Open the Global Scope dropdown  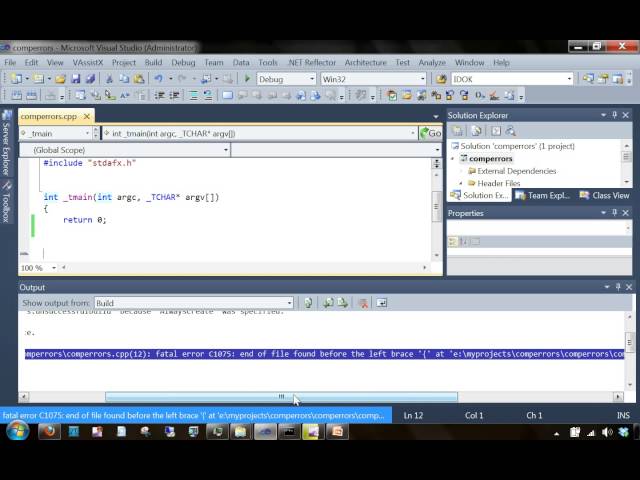[226, 150]
